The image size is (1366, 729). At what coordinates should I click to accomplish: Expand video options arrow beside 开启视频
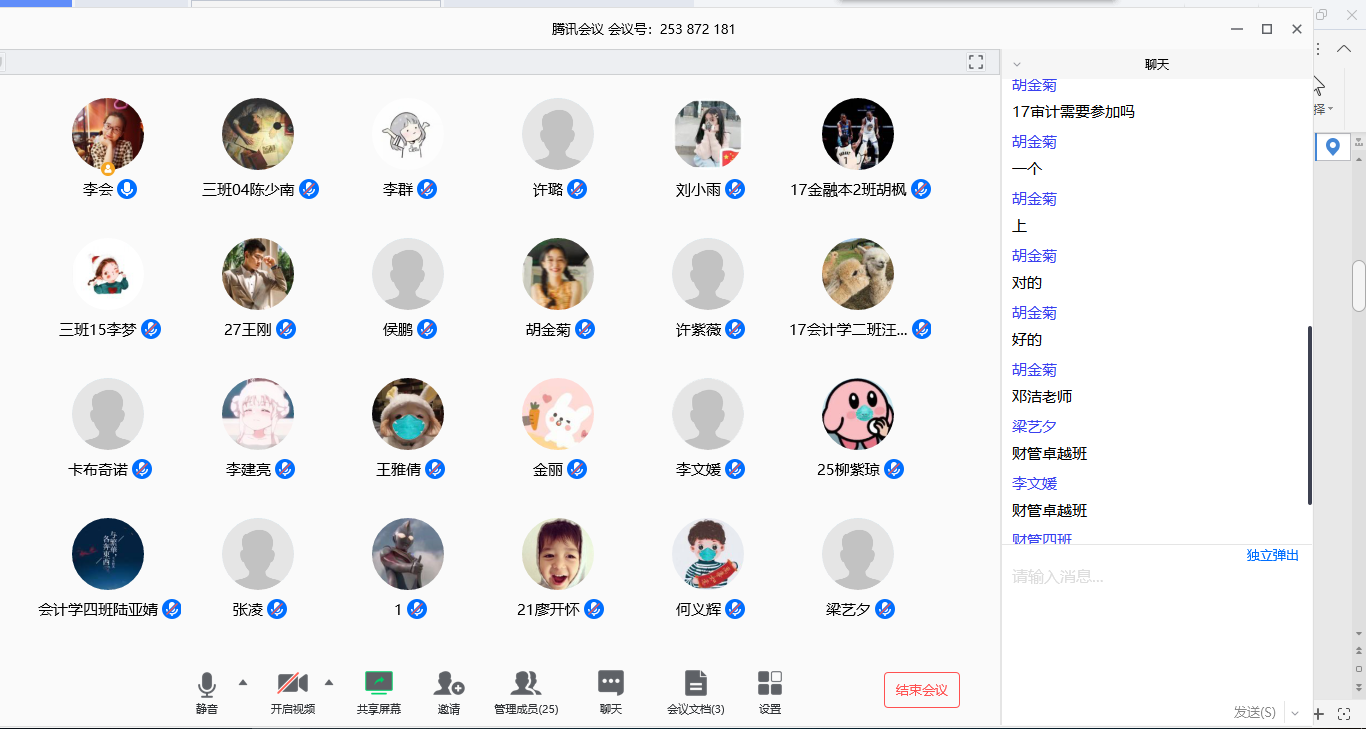[329, 683]
